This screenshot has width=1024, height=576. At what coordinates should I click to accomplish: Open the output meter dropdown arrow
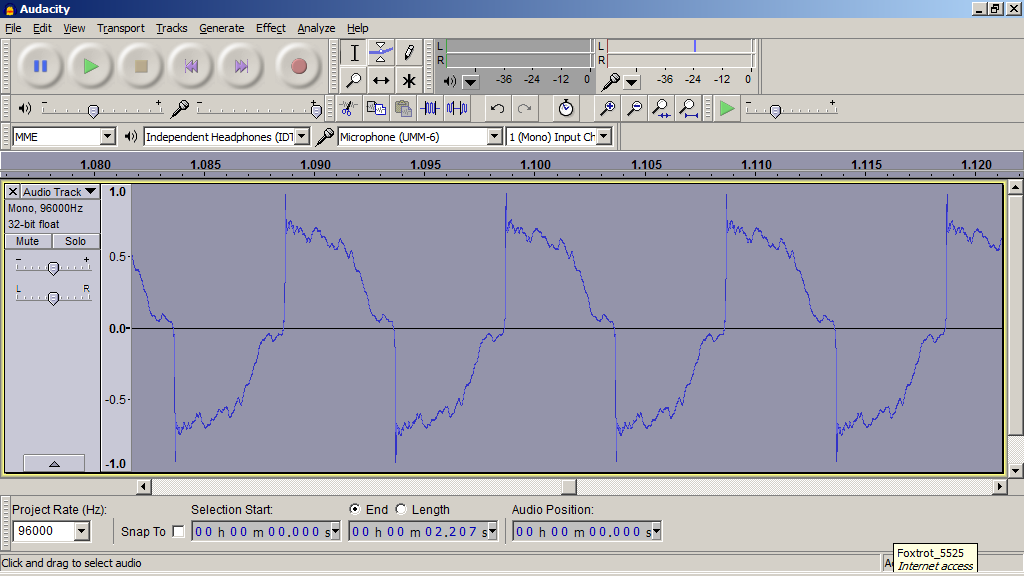pos(470,82)
